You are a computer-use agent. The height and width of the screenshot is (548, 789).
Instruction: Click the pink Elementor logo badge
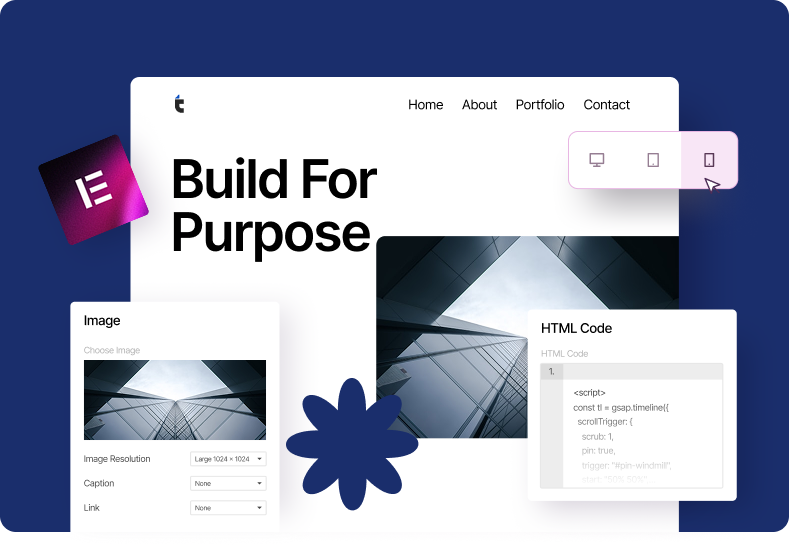tap(93, 190)
